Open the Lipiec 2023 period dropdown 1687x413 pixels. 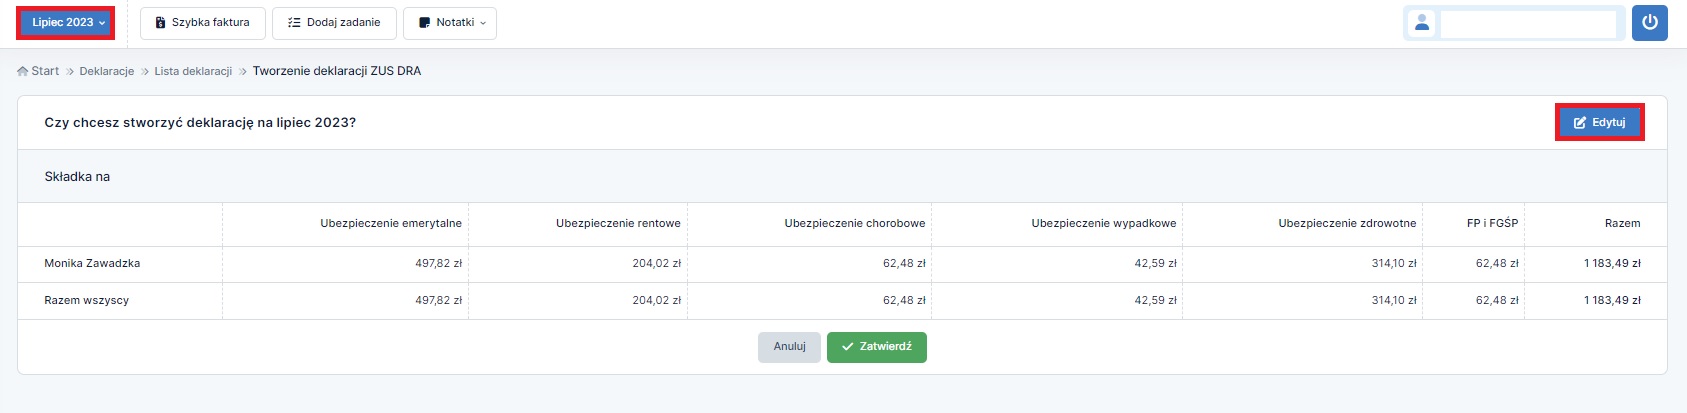click(66, 23)
